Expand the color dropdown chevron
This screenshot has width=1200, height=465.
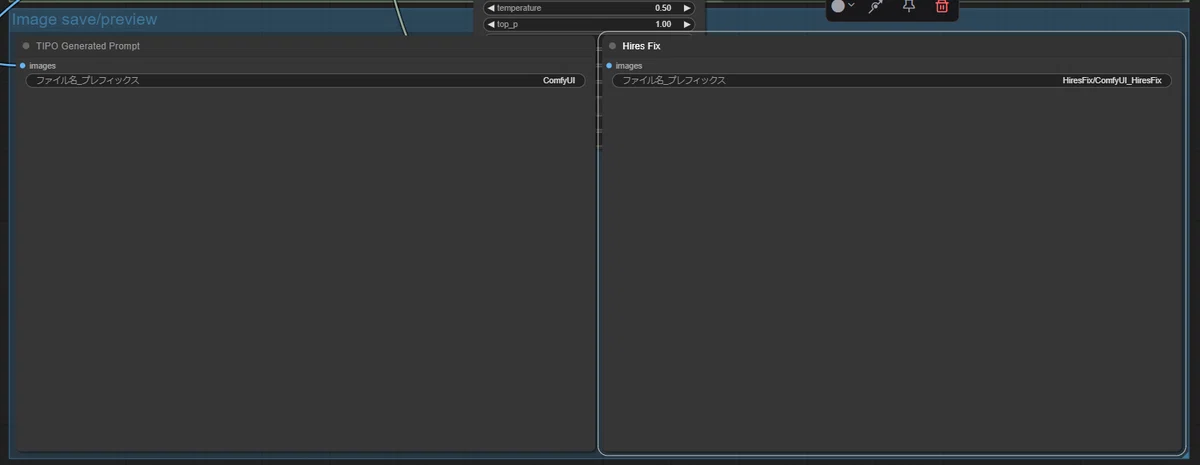852,6
